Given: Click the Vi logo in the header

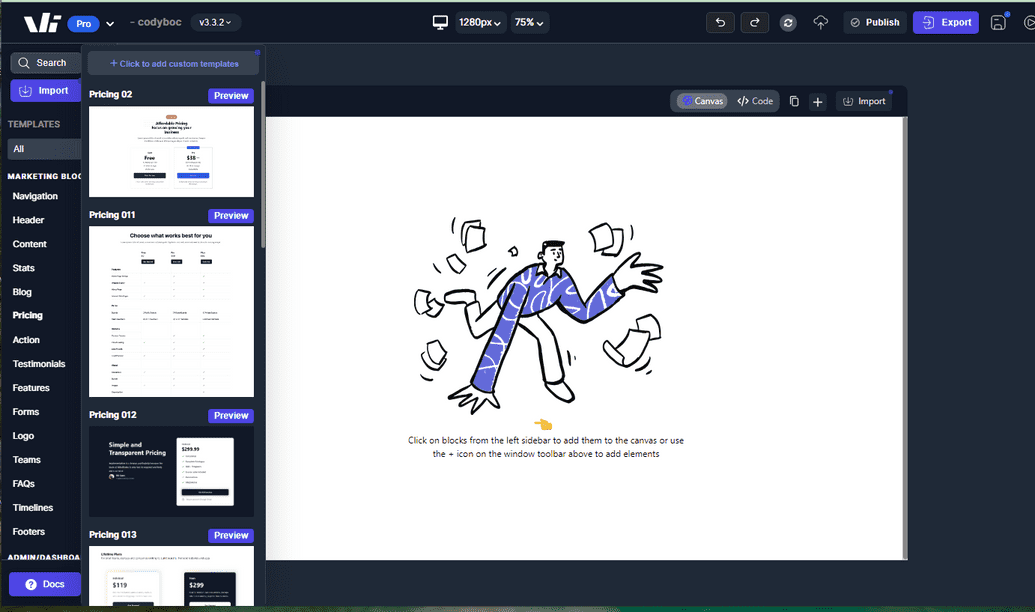Looking at the screenshot, I should pyautogui.click(x=42, y=23).
